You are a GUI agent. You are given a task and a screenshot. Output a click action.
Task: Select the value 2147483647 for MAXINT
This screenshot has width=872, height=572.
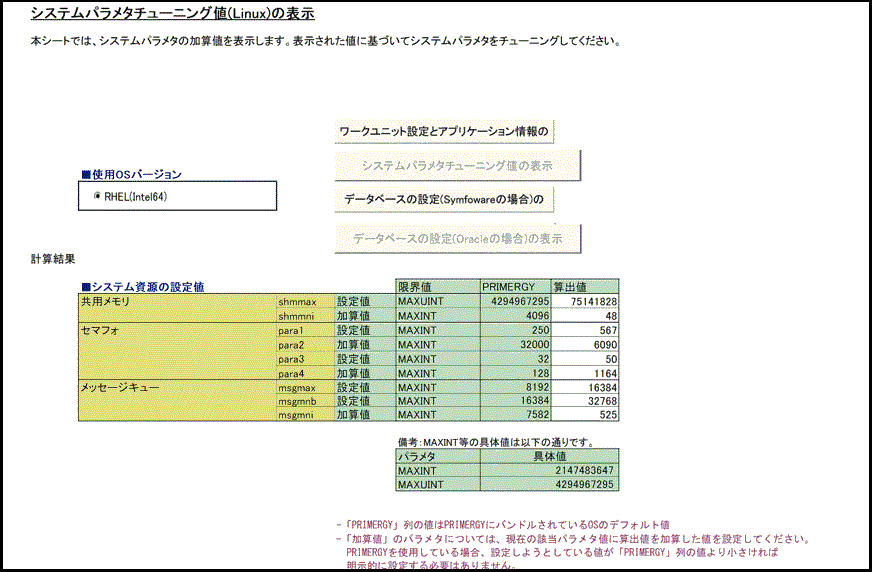pos(549,470)
